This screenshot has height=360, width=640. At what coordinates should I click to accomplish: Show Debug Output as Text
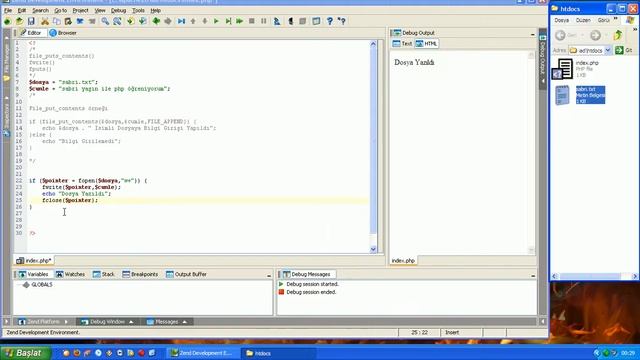pos(402,44)
